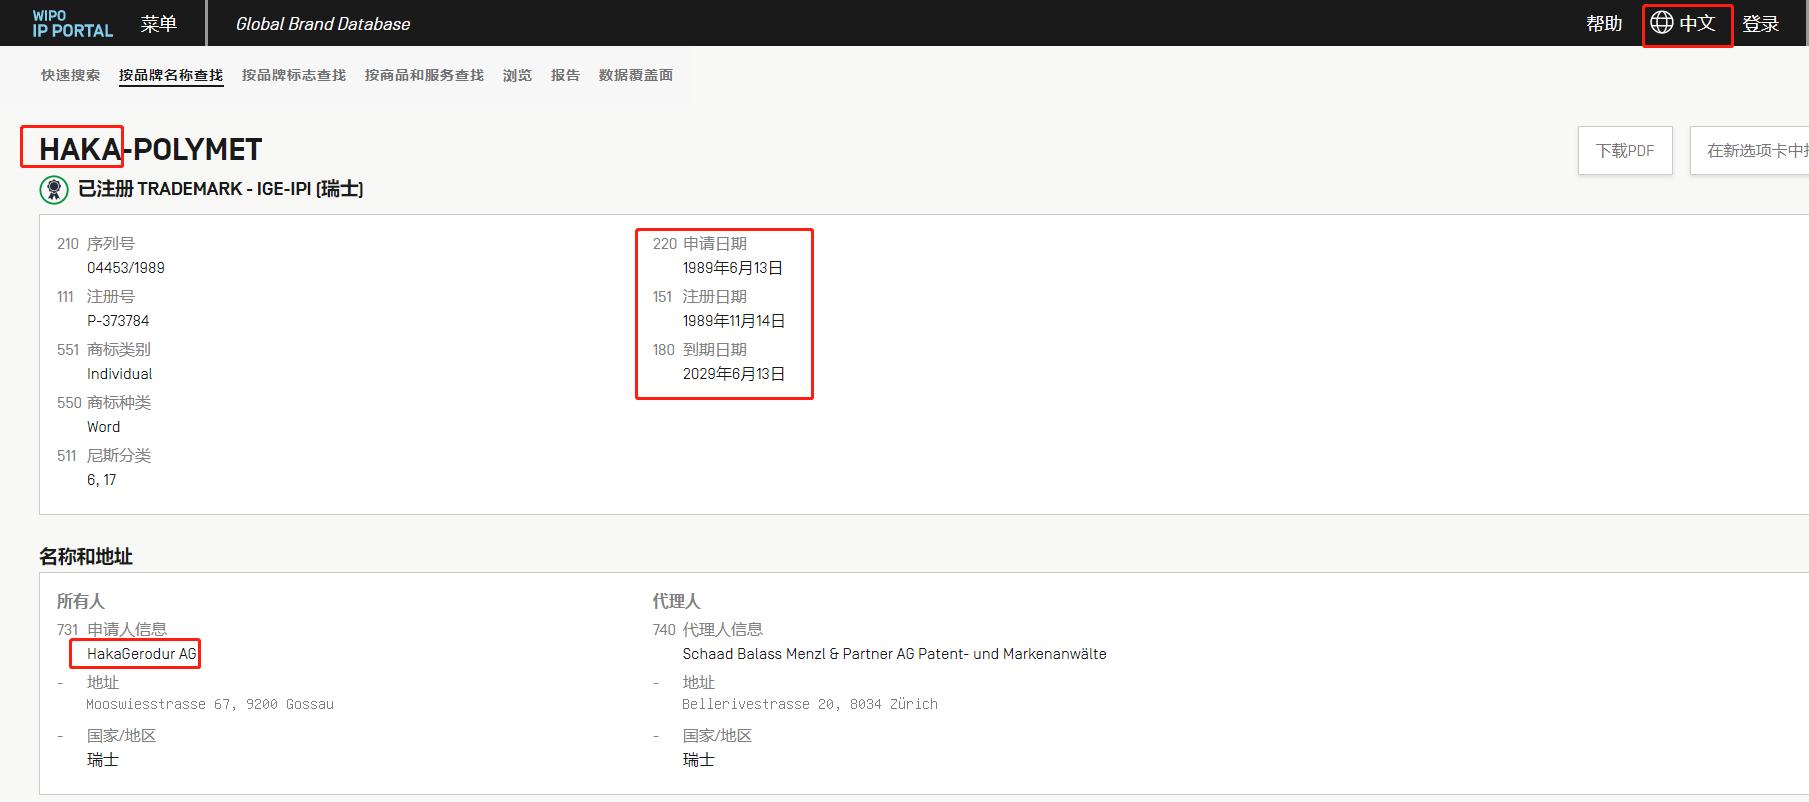Click the 下载PDF button

[x=1625, y=151]
